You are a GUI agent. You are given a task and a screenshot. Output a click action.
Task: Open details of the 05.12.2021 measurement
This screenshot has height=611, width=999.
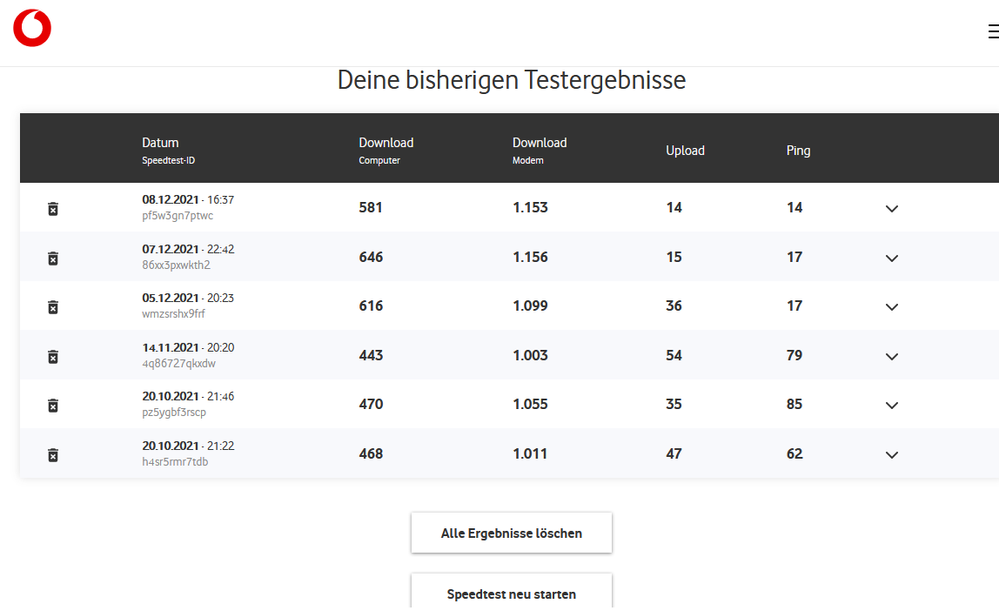tap(891, 307)
